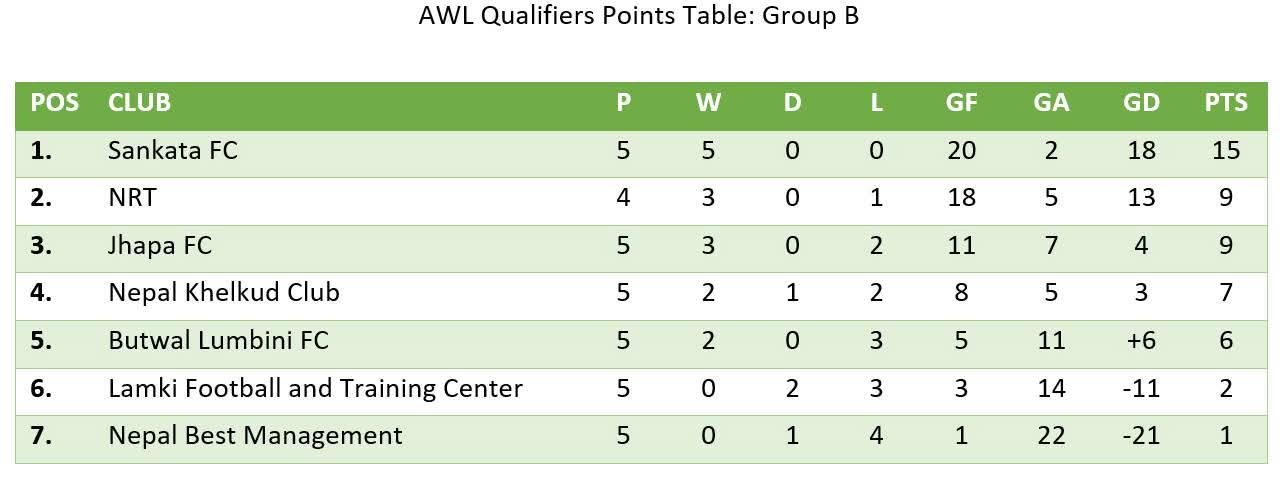
Task: Click the GF column header
Action: pos(961,103)
